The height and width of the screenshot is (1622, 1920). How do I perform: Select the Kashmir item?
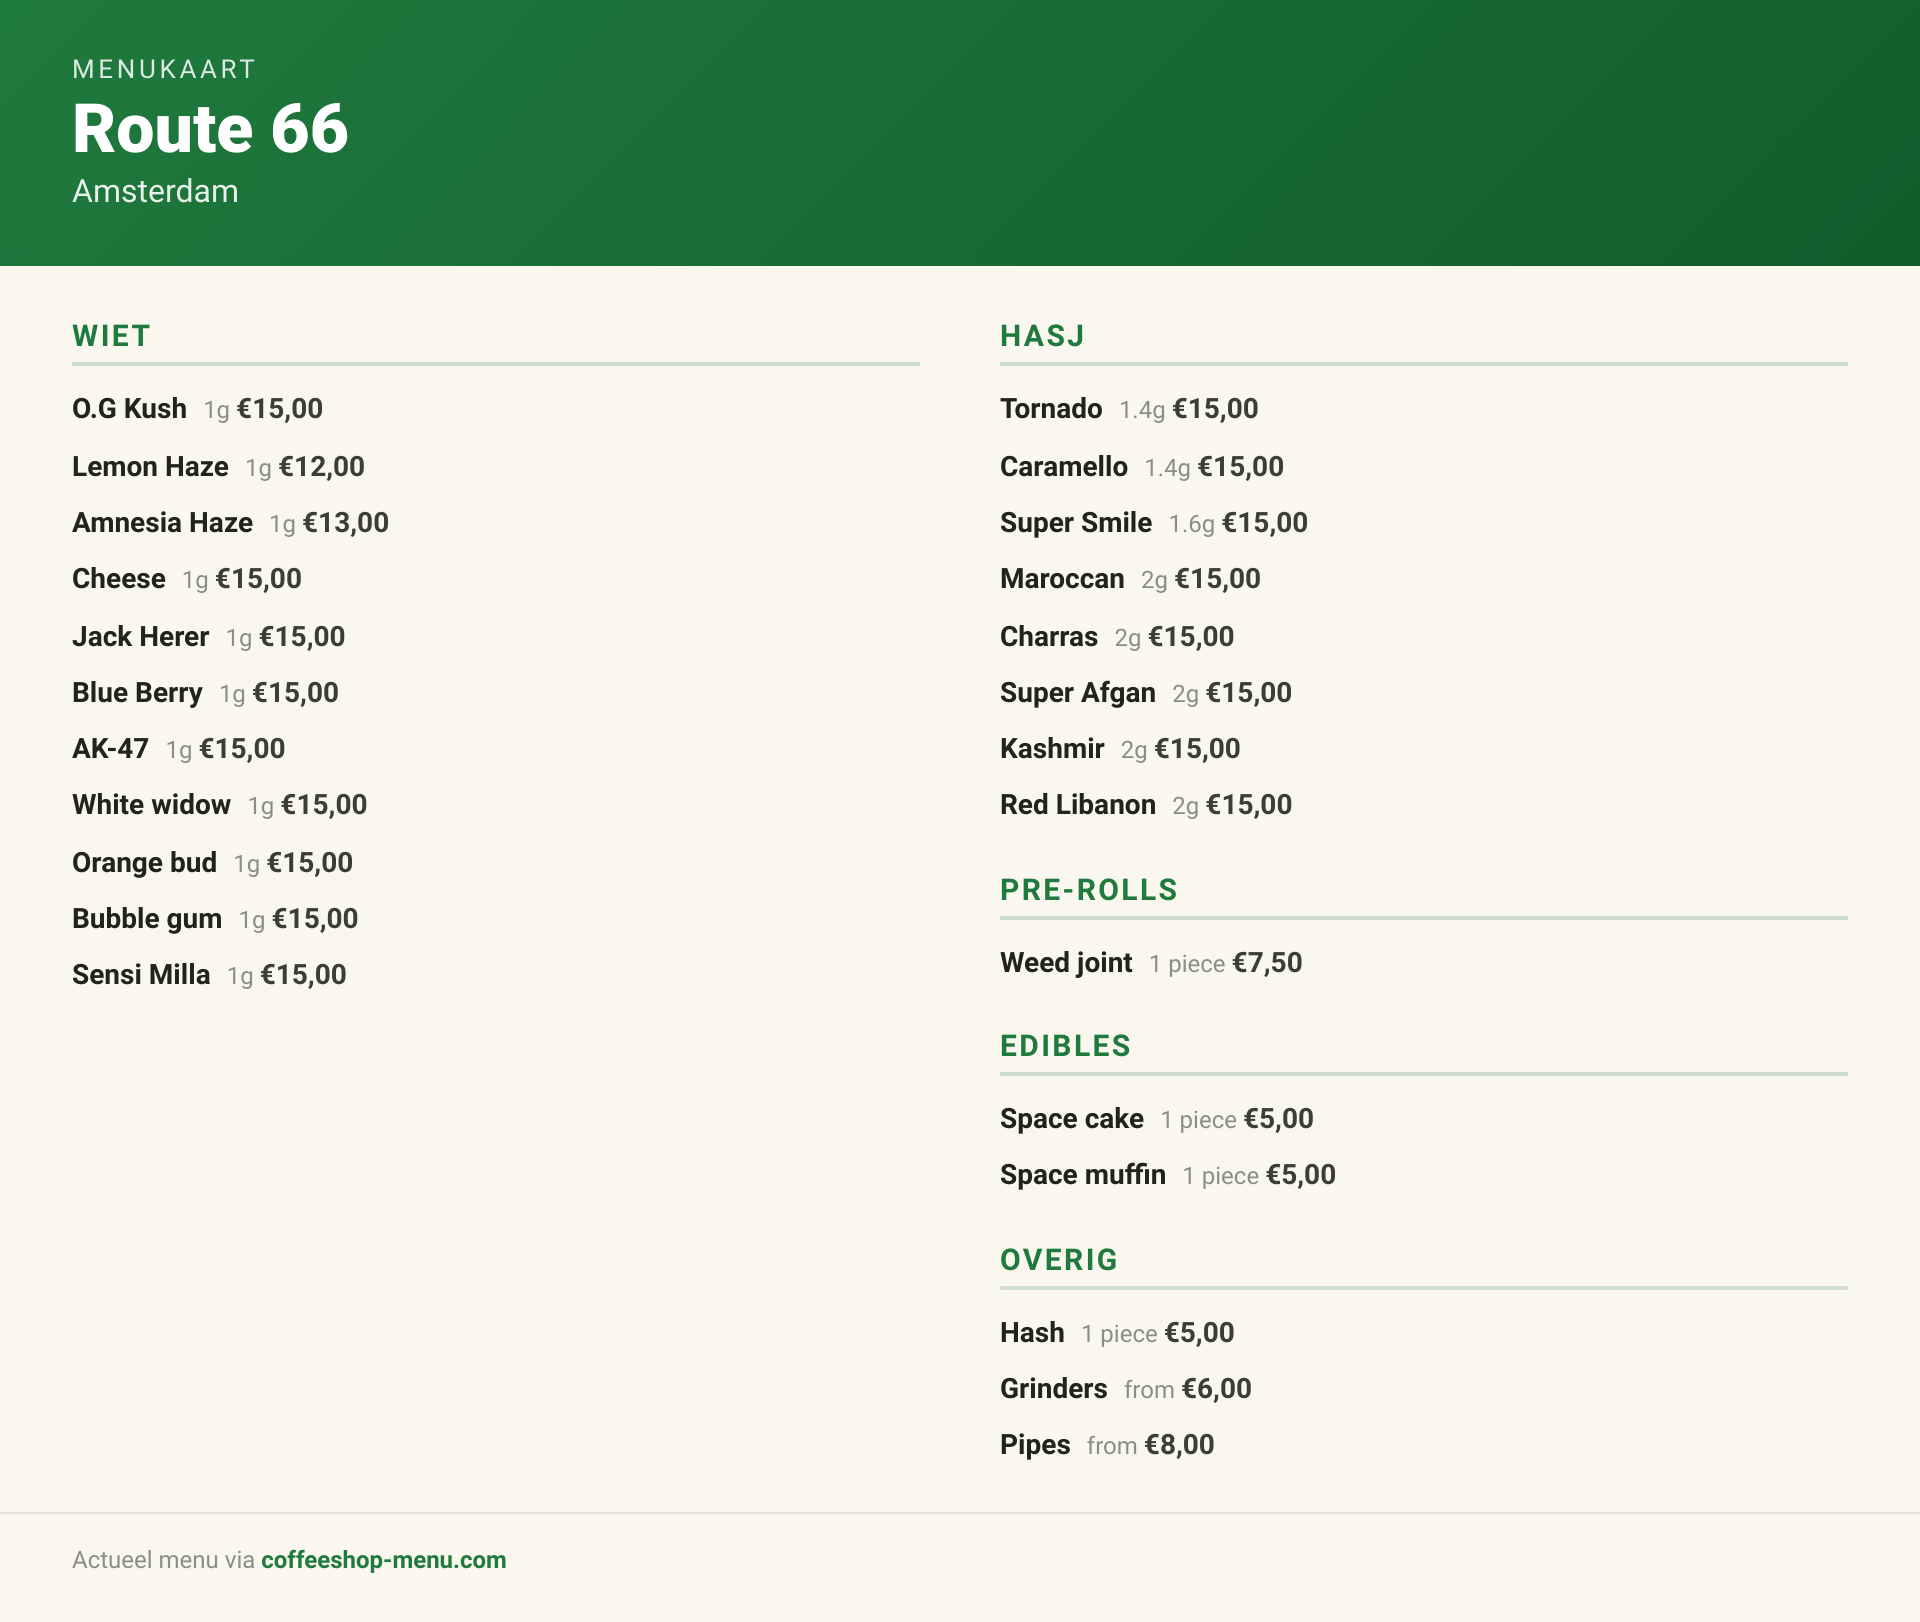(1120, 749)
